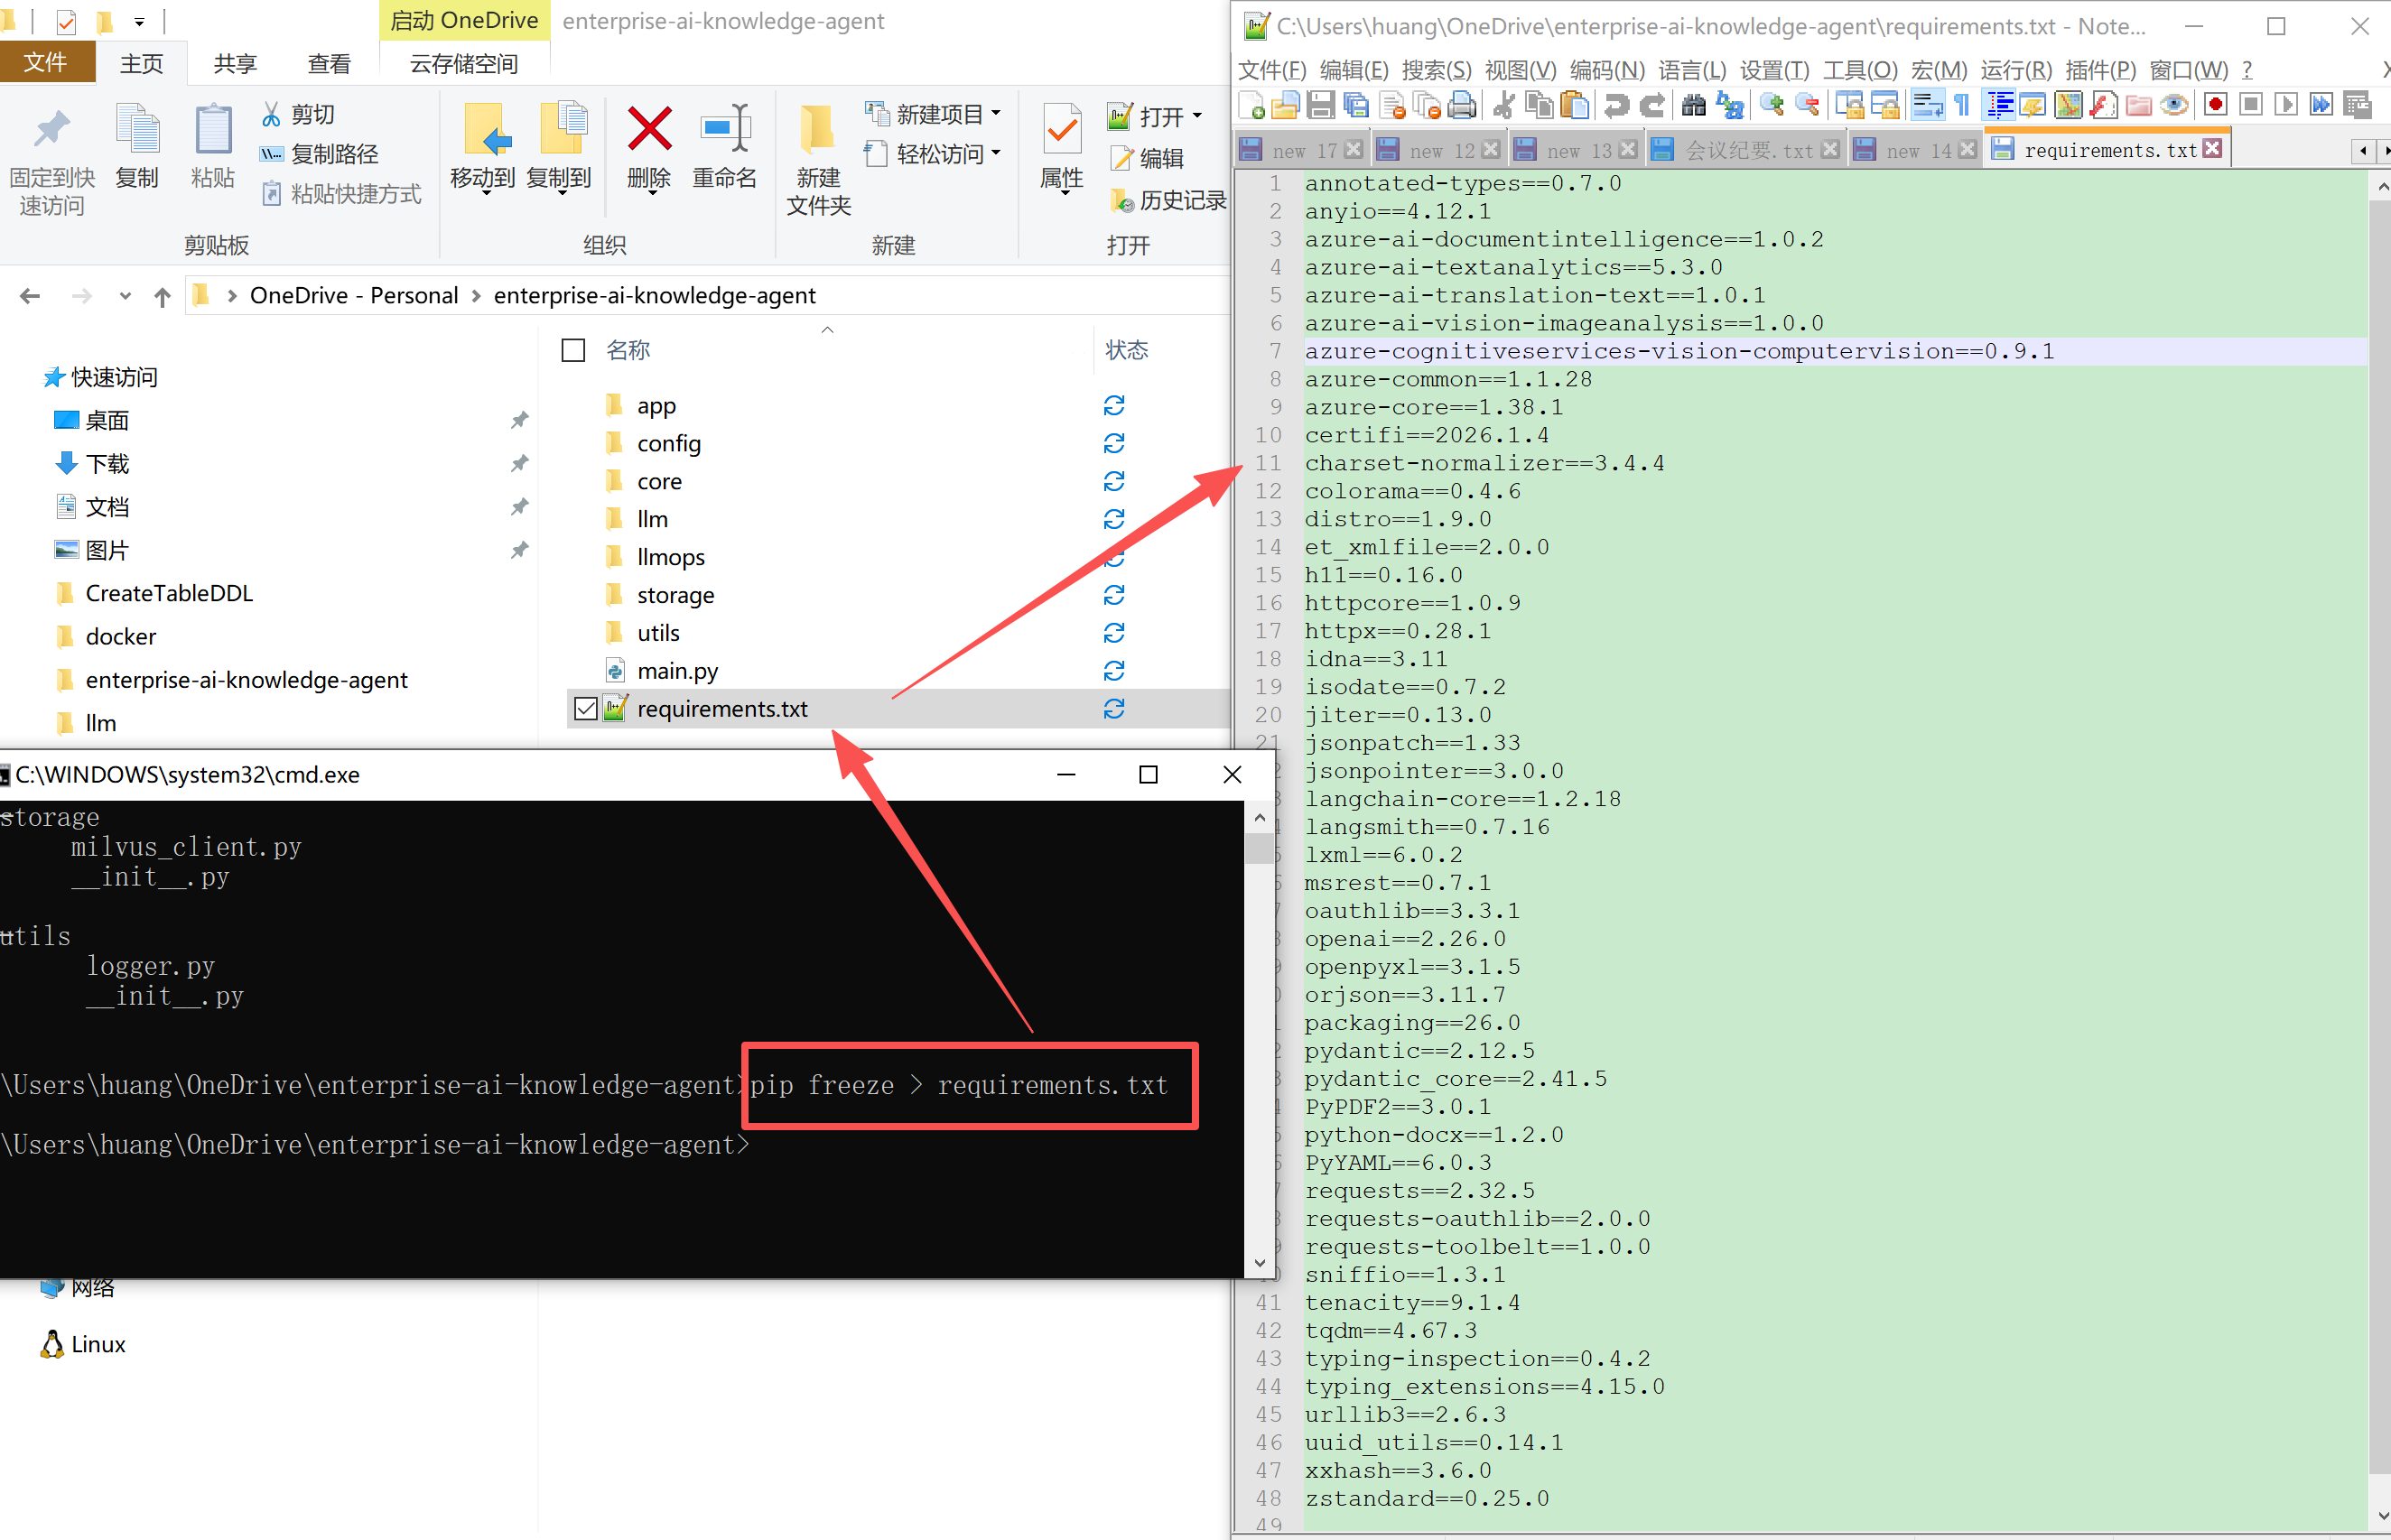Click the cmd window vertical scrollbar thumb
2391x1540 pixels.
tap(1259, 849)
